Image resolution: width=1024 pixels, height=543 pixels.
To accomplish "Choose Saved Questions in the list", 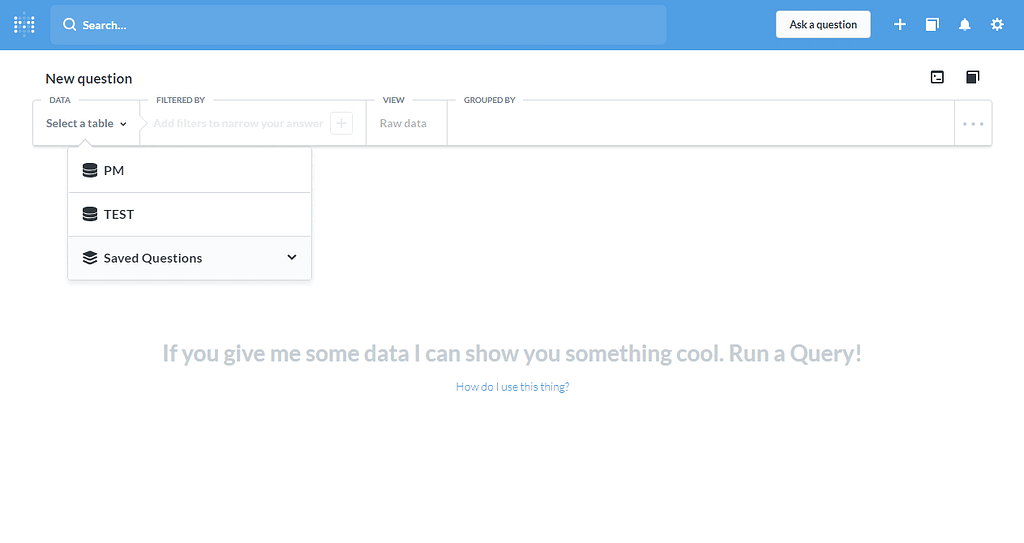I will pyautogui.click(x=189, y=258).
